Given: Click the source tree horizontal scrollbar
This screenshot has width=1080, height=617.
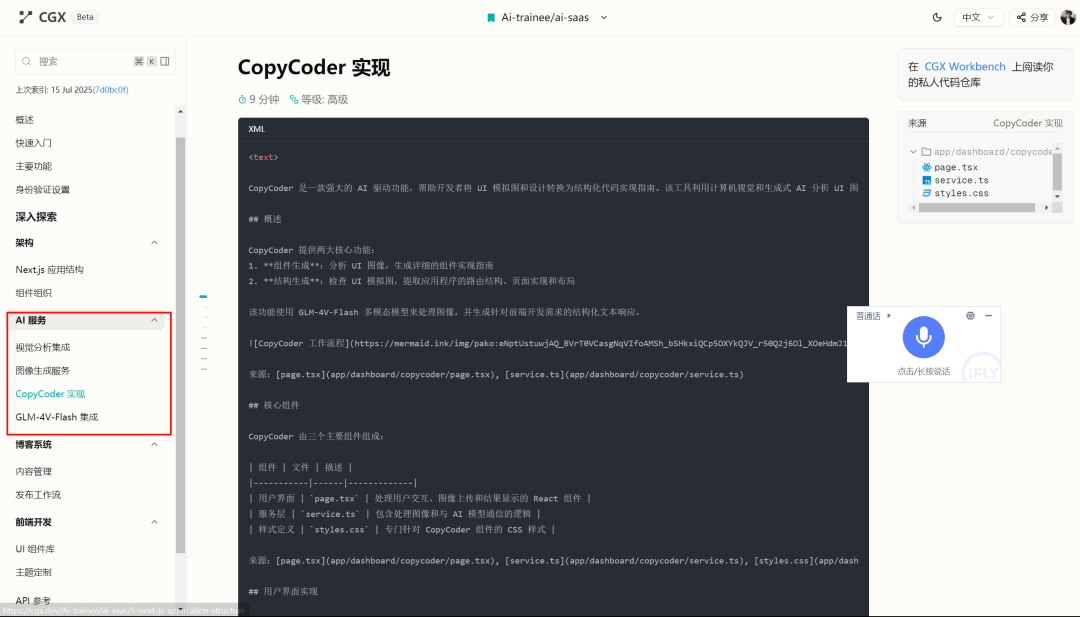Looking at the screenshot, I should tap(977, 207).
